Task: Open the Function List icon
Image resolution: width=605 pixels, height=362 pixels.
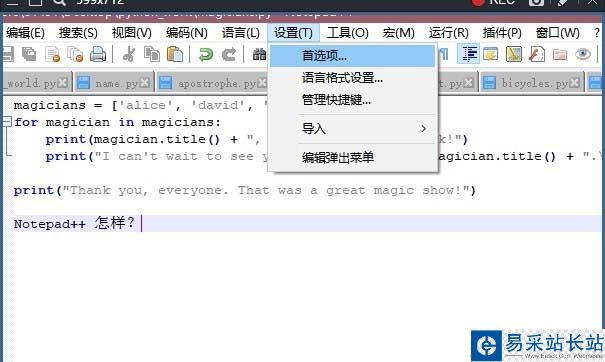Action: pyautogui.click(x=537, y=54)
